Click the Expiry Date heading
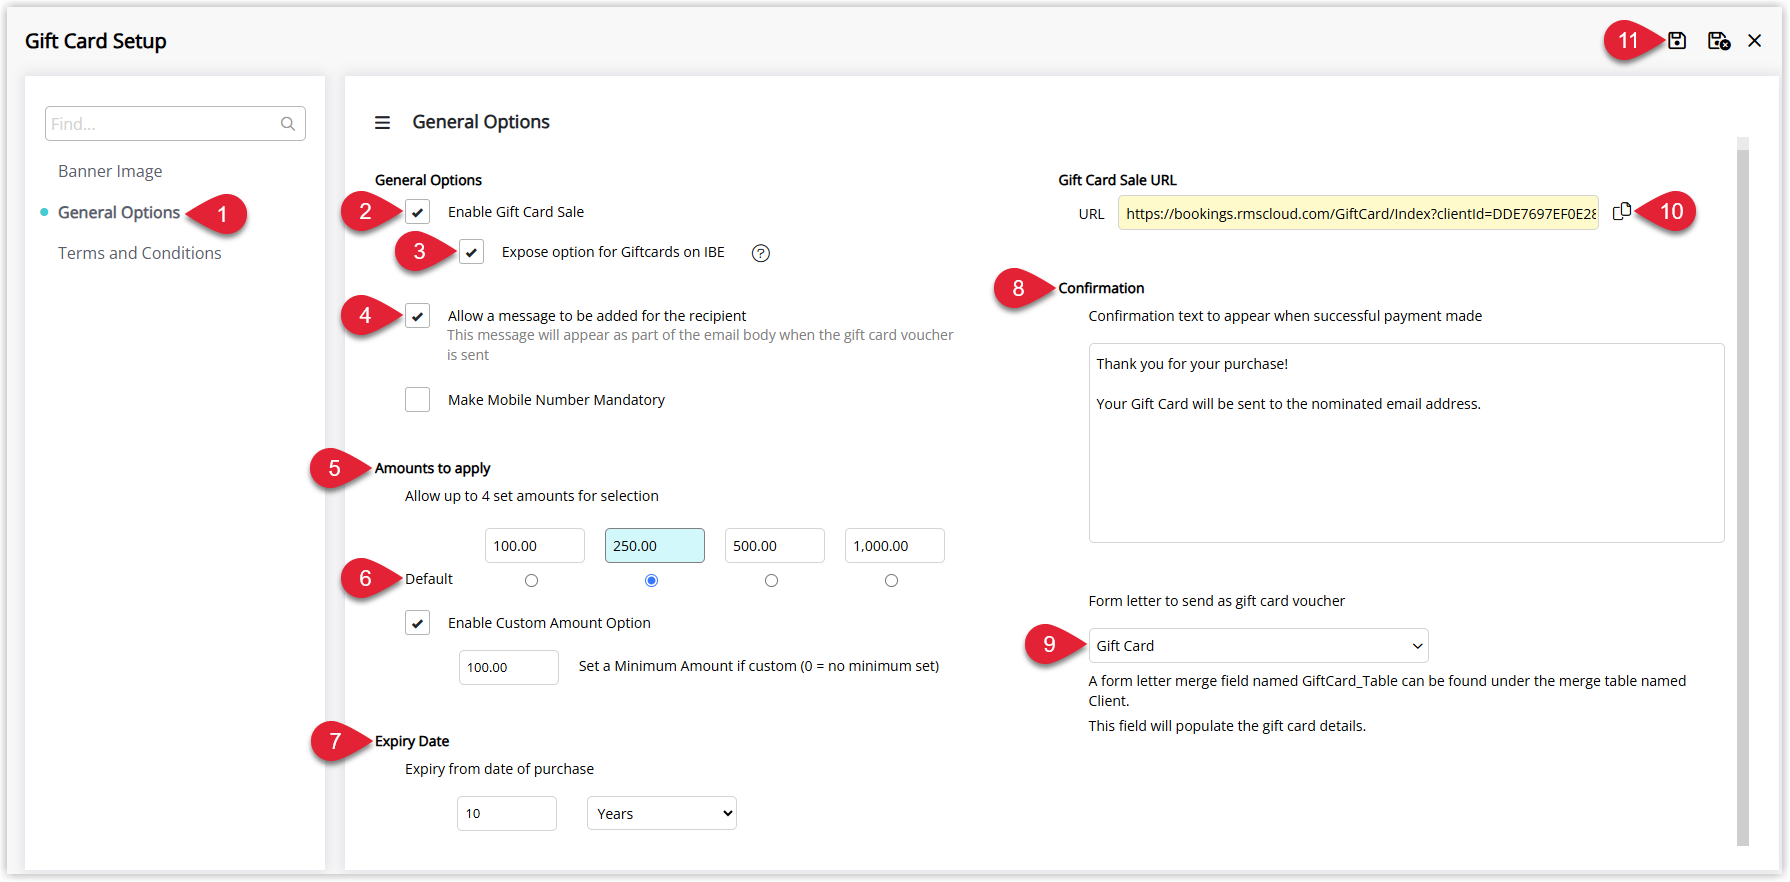 coord(412,741)
